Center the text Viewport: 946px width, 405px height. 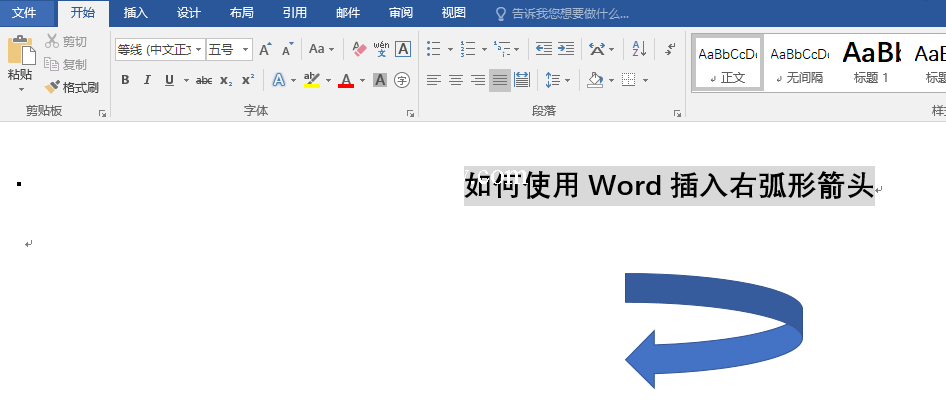coord(456,80)
